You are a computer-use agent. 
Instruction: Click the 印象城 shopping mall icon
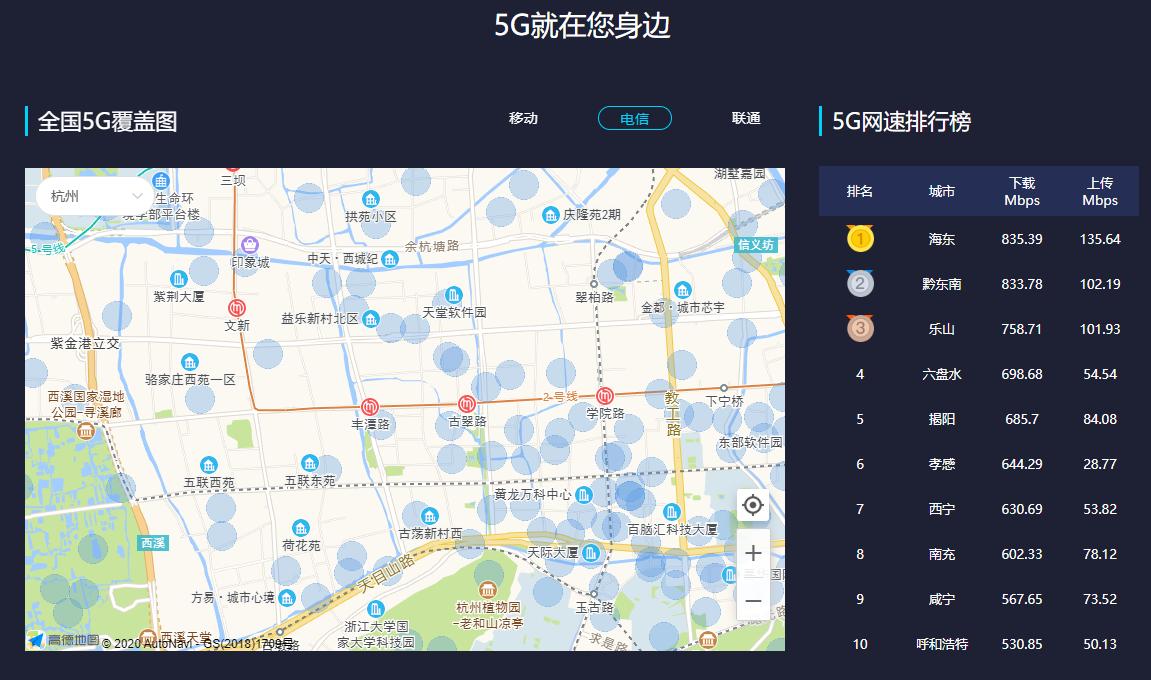click(x=250, y=245)
